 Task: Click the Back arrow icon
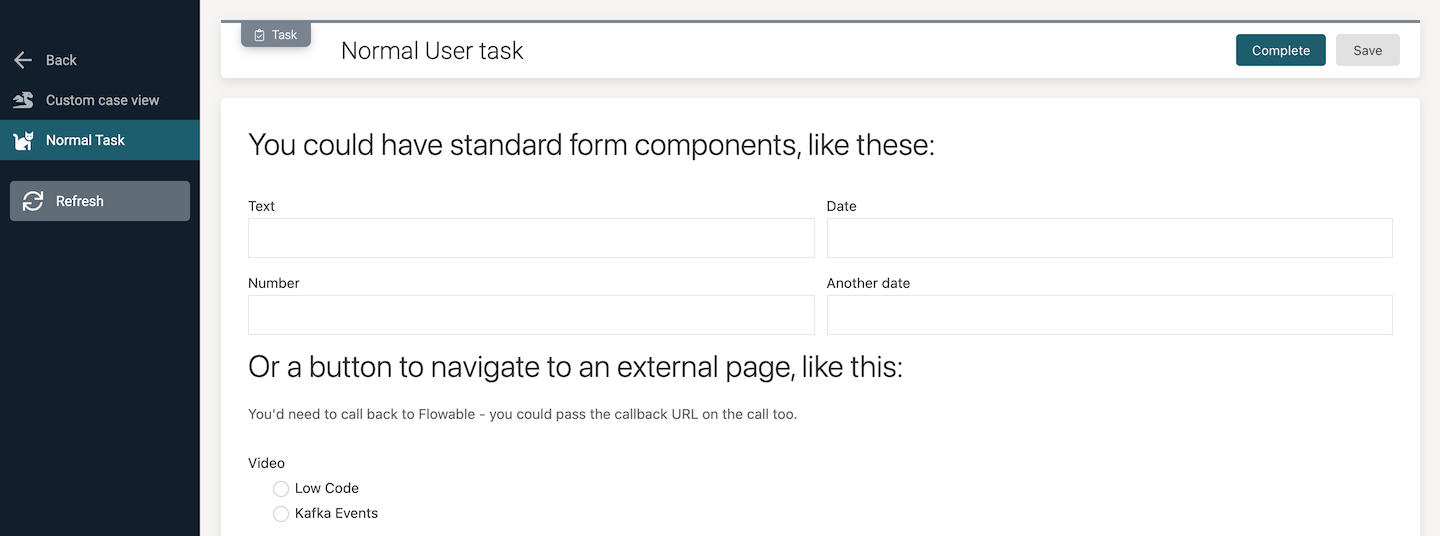[23, 60]
